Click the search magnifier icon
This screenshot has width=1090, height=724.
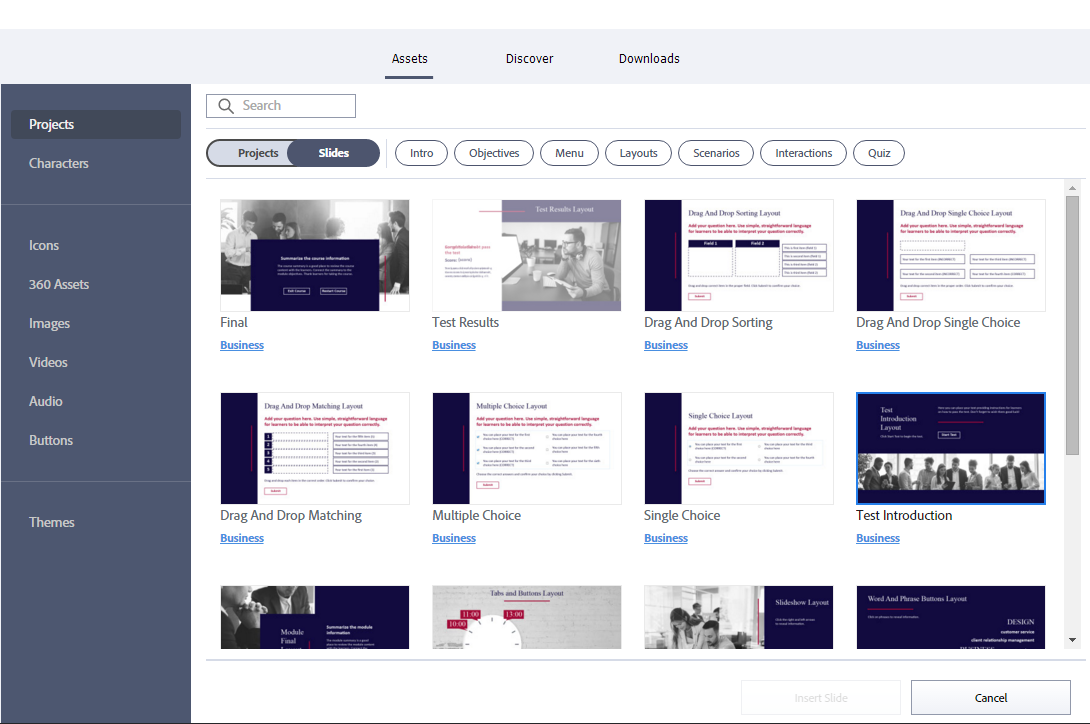224,106
